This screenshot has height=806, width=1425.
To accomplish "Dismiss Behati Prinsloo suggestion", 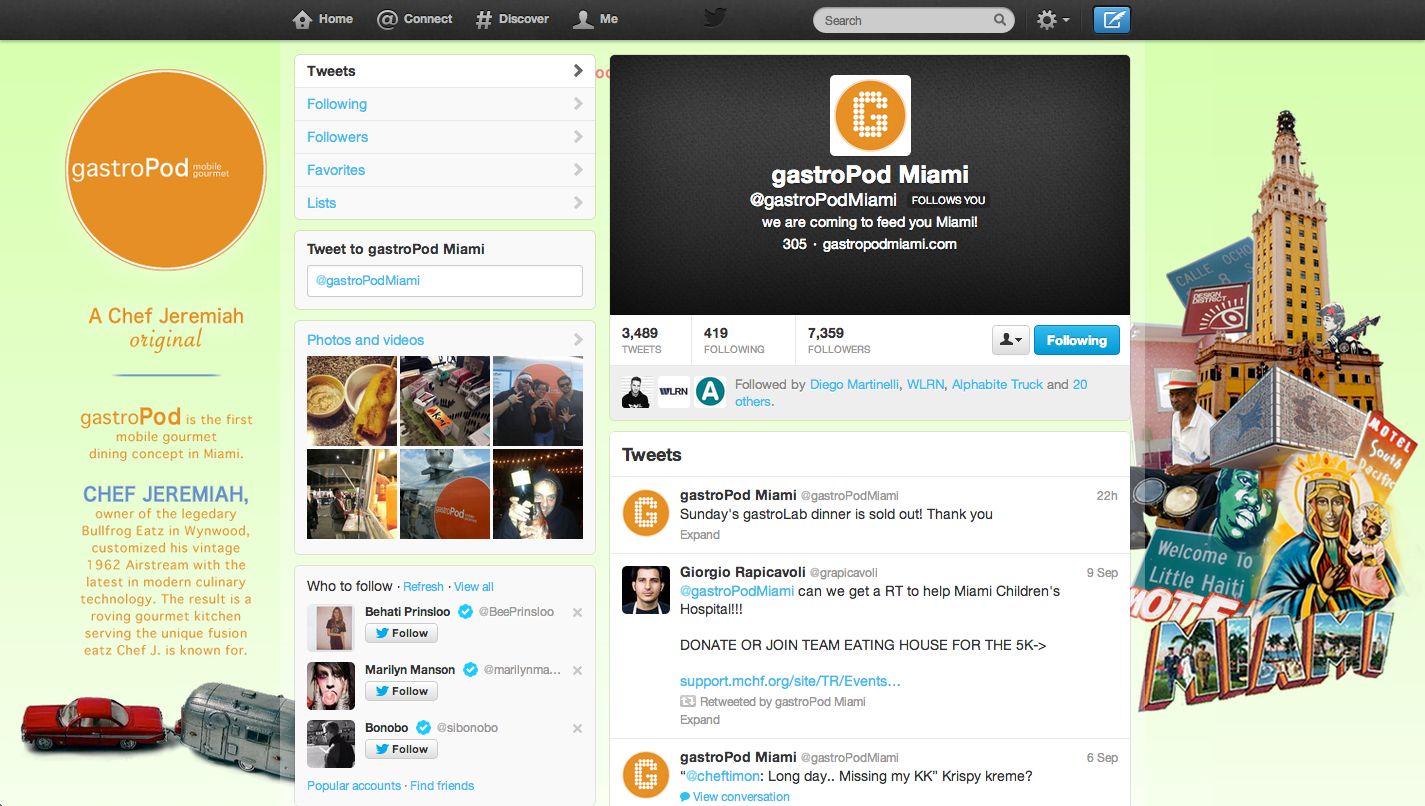I will 577,613.
